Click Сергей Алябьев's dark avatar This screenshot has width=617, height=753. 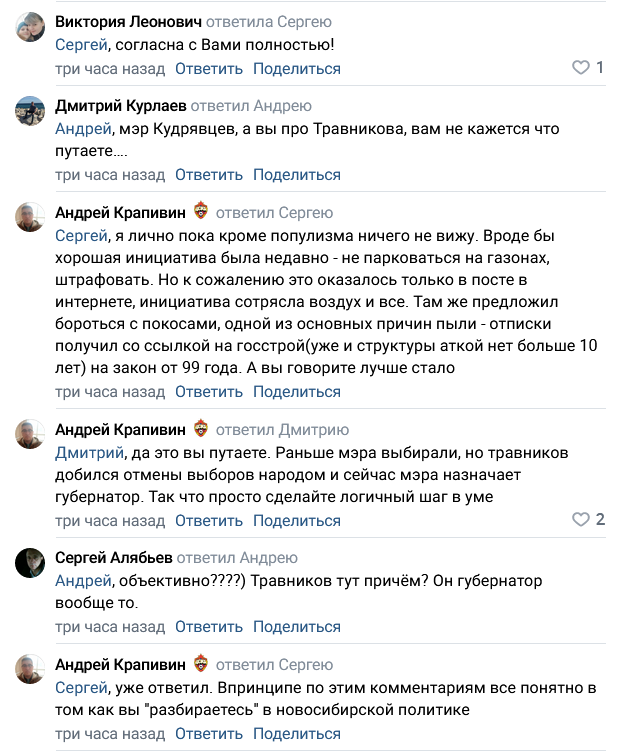[x=30, y=564]
